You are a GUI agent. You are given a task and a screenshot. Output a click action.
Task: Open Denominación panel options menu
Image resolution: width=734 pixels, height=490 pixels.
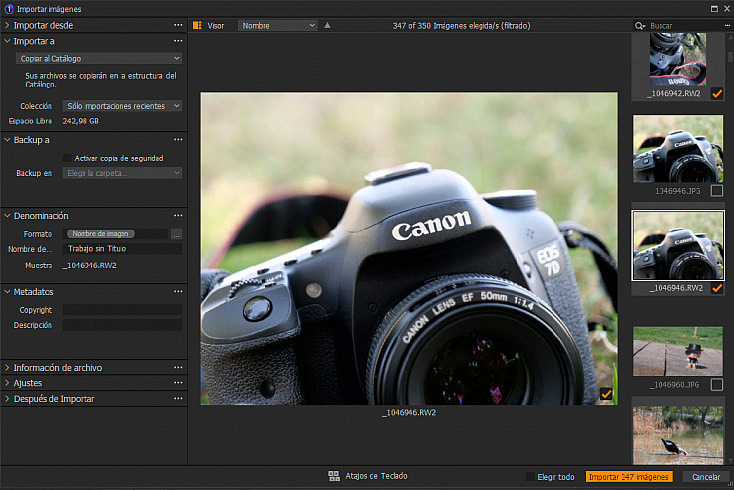click(178, 216)
